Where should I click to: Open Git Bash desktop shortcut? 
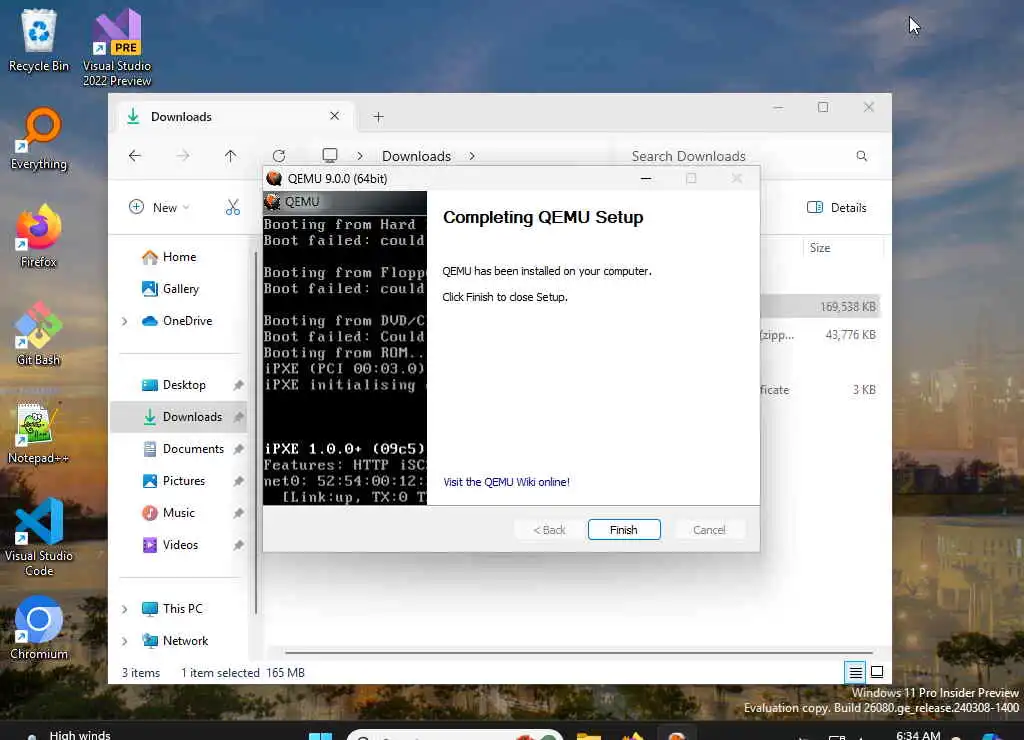(39, 334)
